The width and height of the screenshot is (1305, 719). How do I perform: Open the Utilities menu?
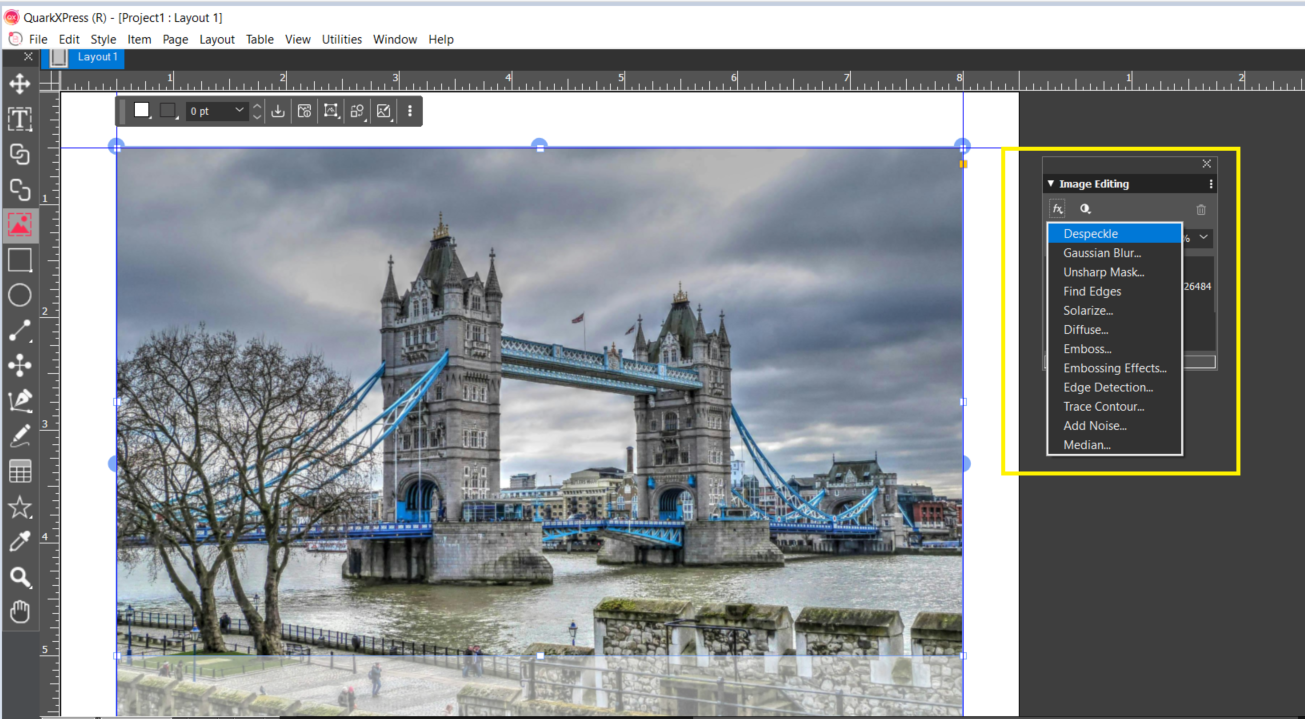[341, 39]
